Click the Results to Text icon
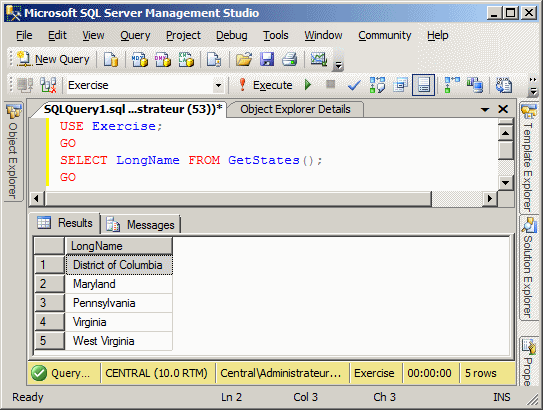This screenshot has width=543, height=410. (x=504, y=85)
